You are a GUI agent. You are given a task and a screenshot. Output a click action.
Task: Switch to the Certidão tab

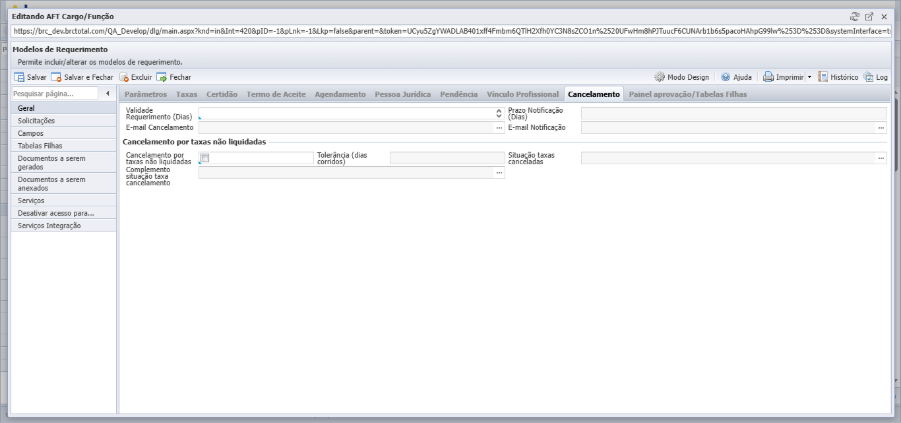(222, 94)
